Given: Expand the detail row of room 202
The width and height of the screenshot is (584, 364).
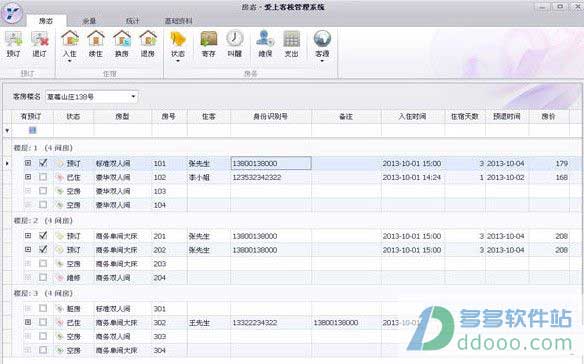Looking at the screenshot, I should [28, 249].
